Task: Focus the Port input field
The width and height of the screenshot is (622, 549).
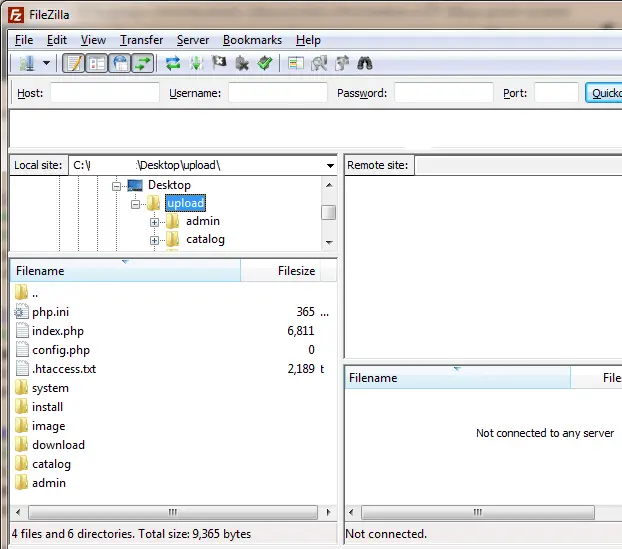Action: [556, 92]
